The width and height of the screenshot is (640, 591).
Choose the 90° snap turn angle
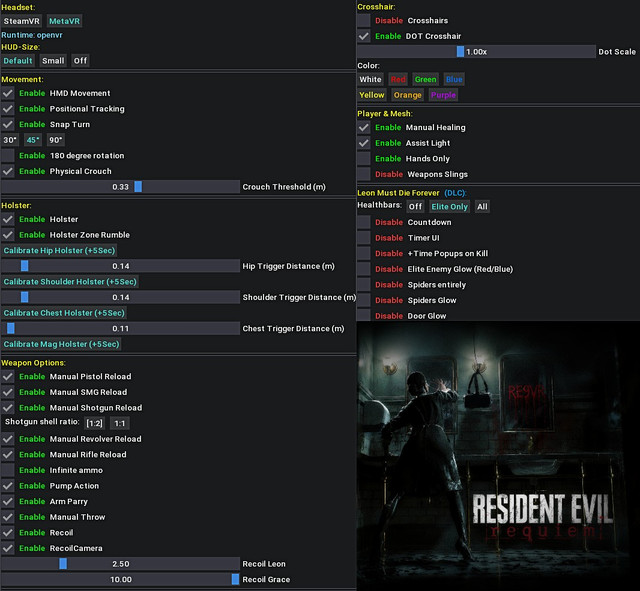pyautogui.click(x=56, y=140)
